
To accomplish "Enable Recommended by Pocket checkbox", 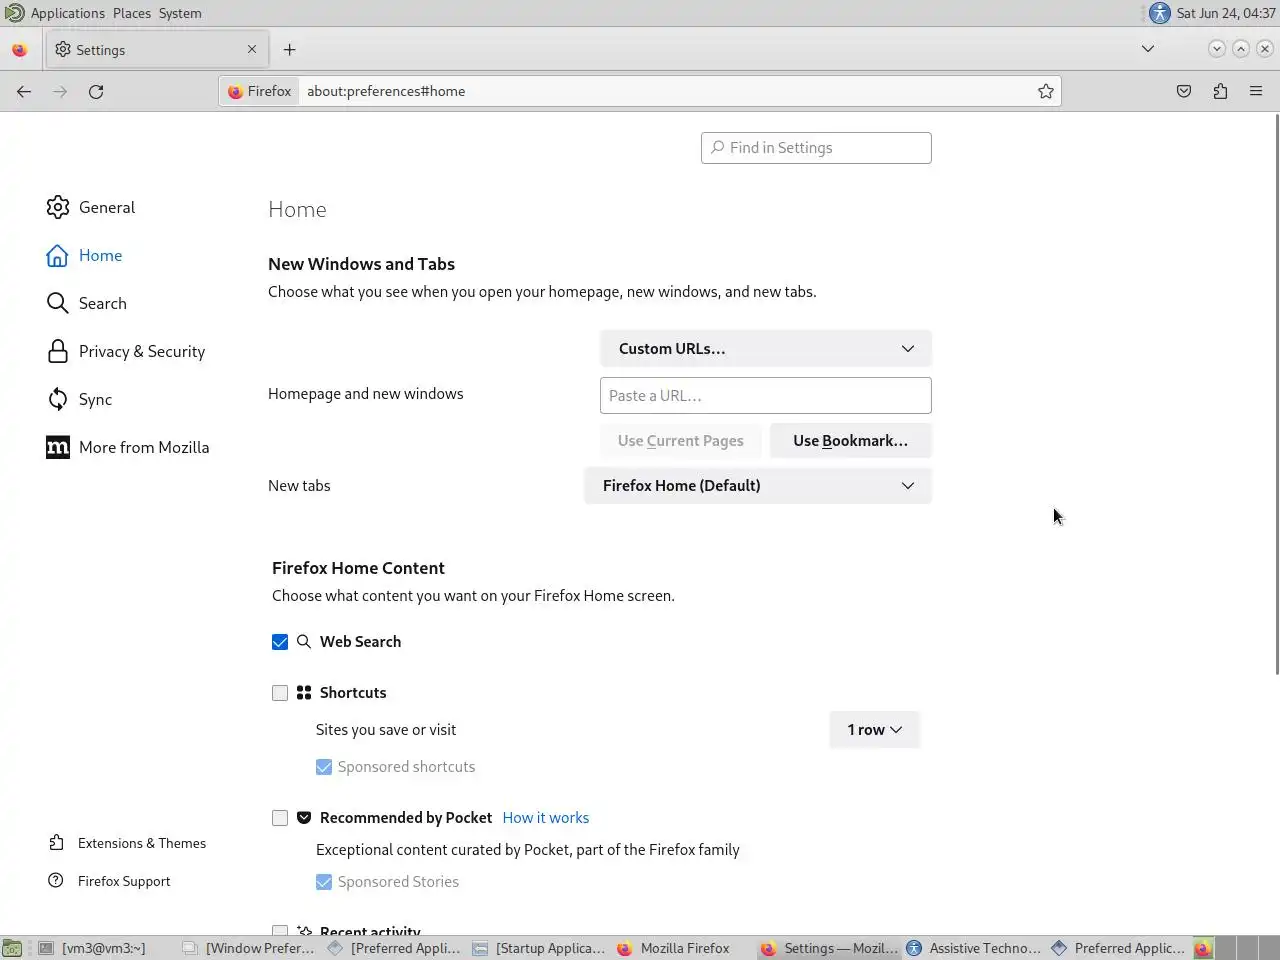I will coord(280,818).
